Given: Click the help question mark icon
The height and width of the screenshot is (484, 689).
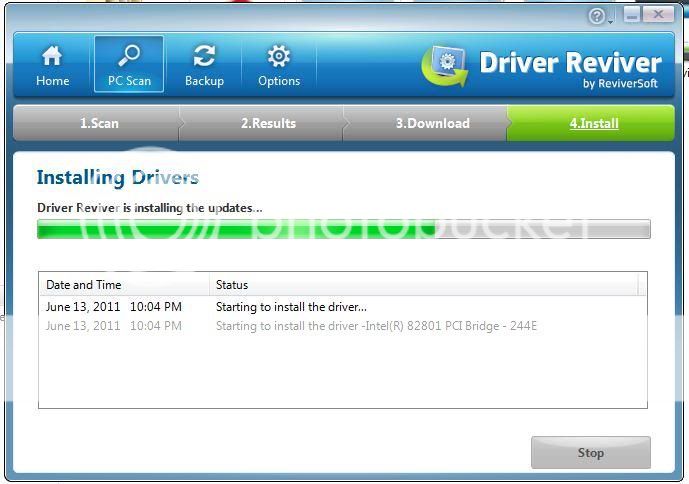Looking at the screenshot, I should 596,16.
